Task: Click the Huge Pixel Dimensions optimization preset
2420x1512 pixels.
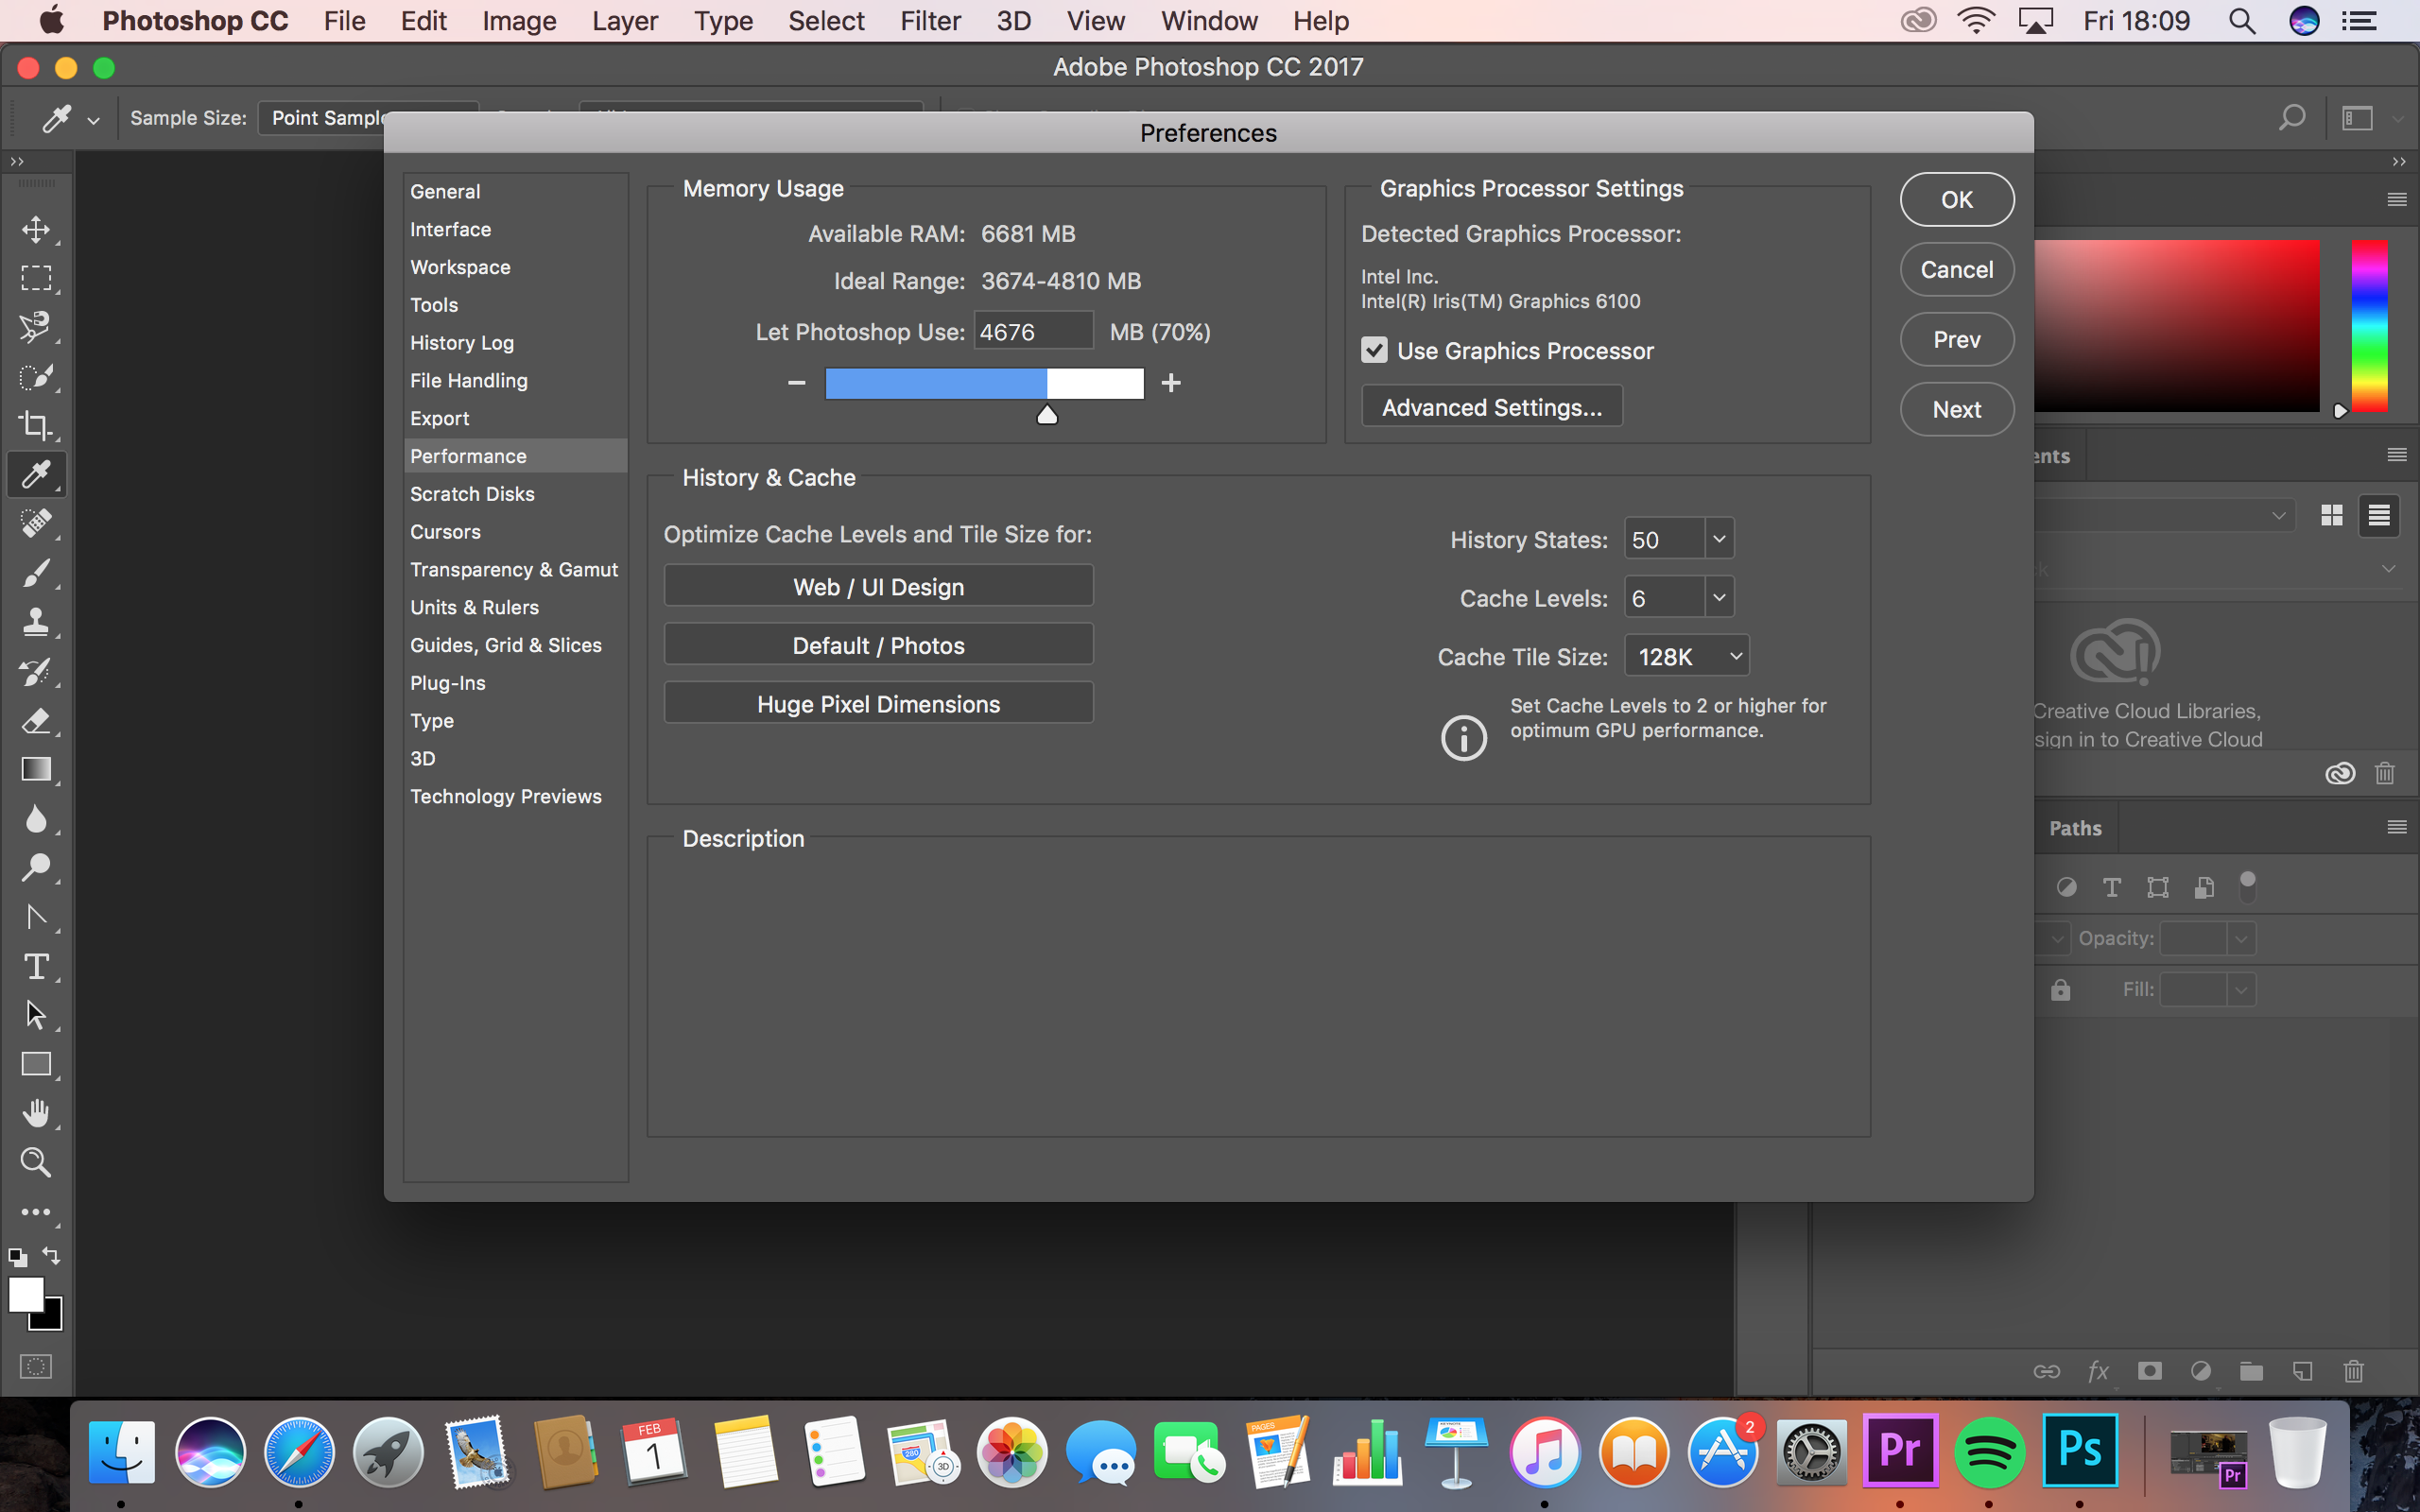Action: (876, 704)
